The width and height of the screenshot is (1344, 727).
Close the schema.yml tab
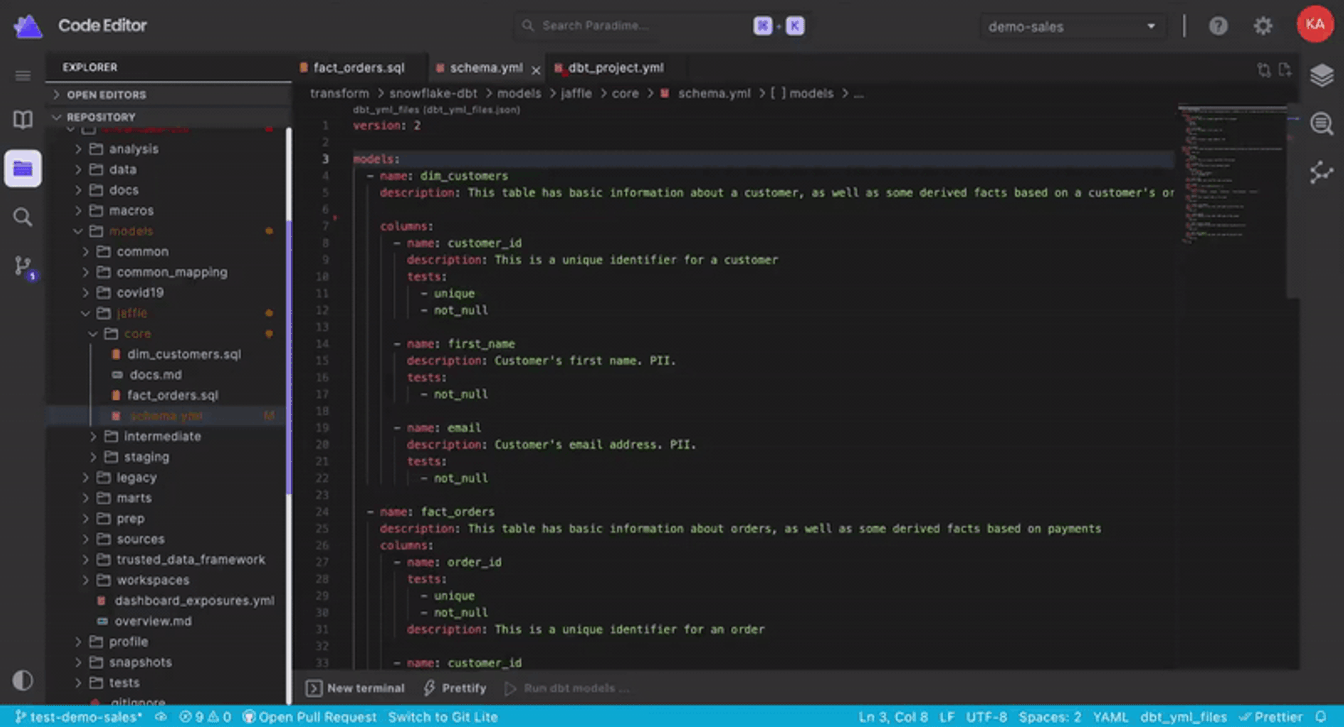pyautogui.click(x=535, y=69)
